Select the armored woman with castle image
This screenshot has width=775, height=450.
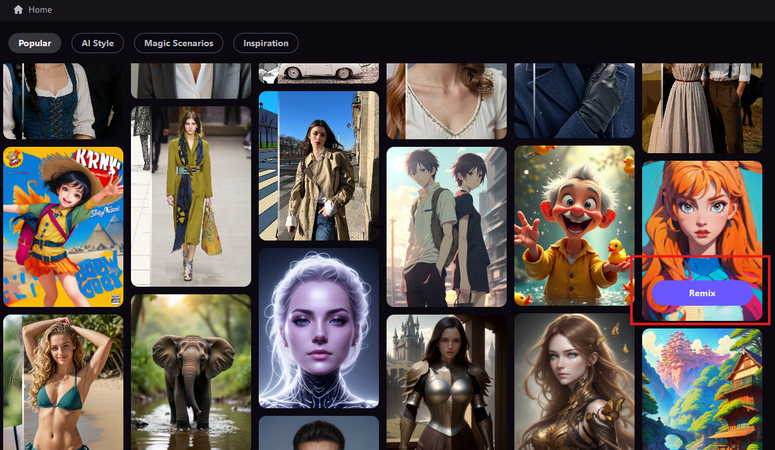tap(446, 382)
